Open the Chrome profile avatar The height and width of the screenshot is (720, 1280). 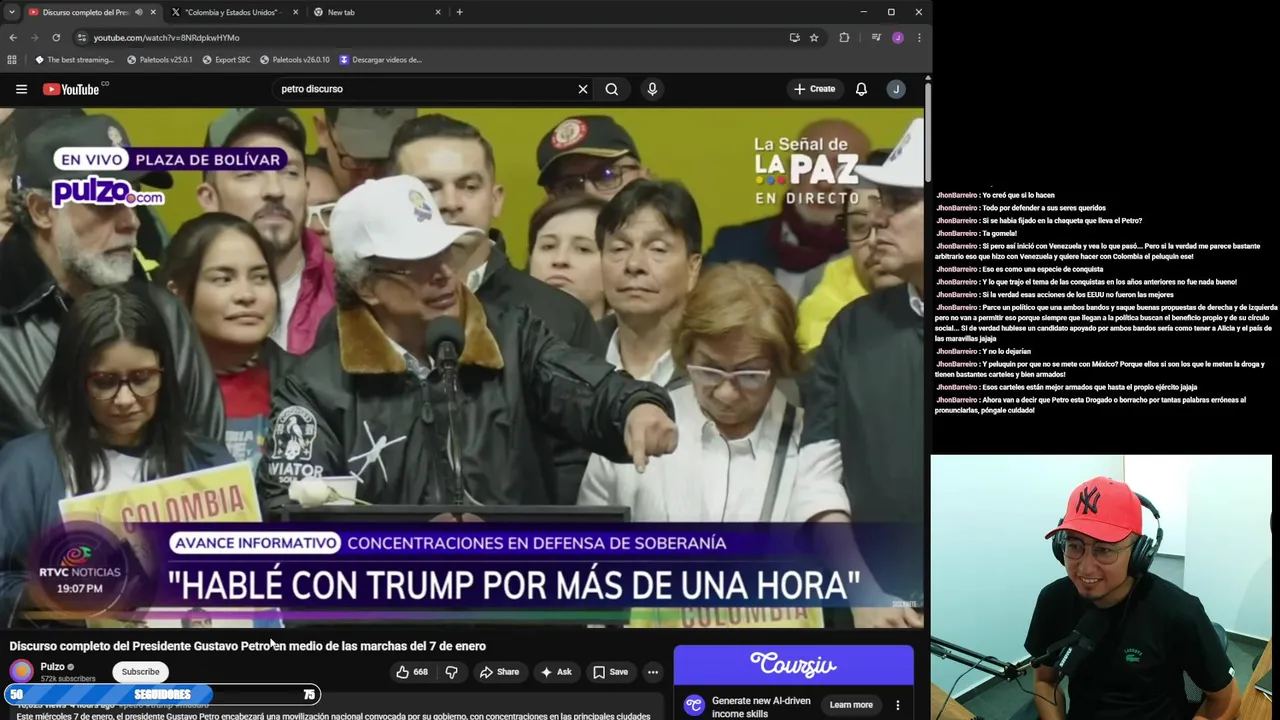[x=898, y=37]
